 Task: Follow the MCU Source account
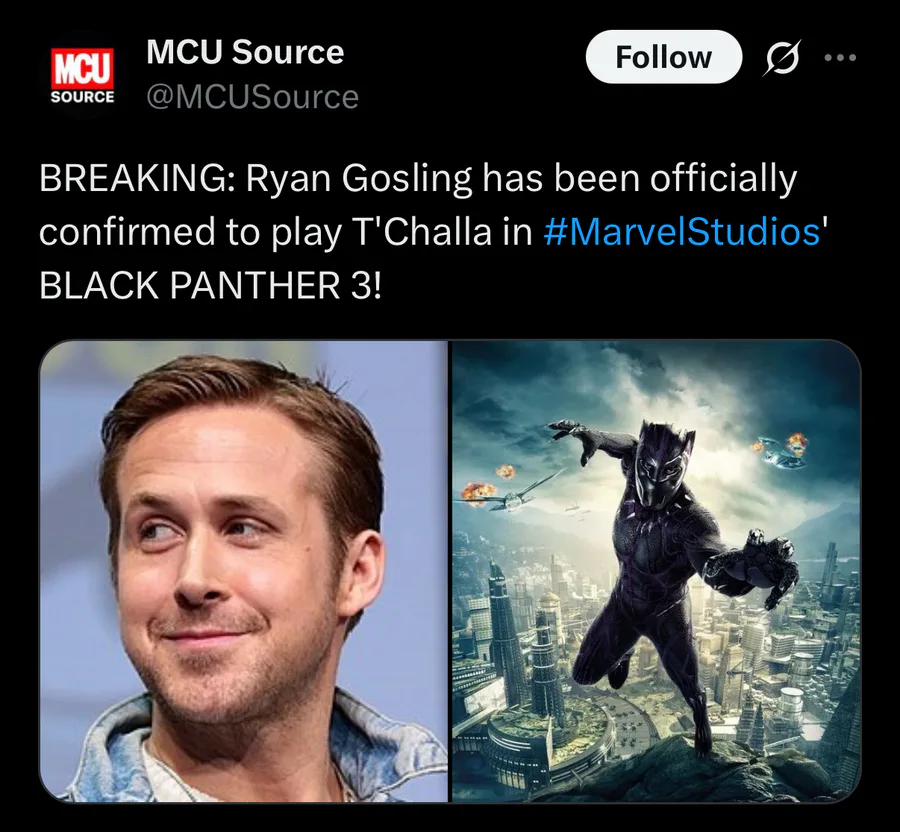[664, 57]
